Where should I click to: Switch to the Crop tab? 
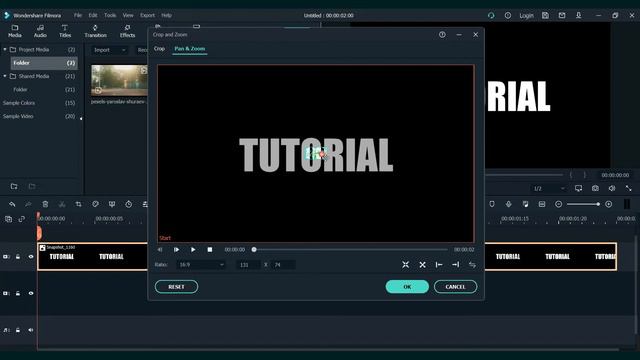click(159, 49)
